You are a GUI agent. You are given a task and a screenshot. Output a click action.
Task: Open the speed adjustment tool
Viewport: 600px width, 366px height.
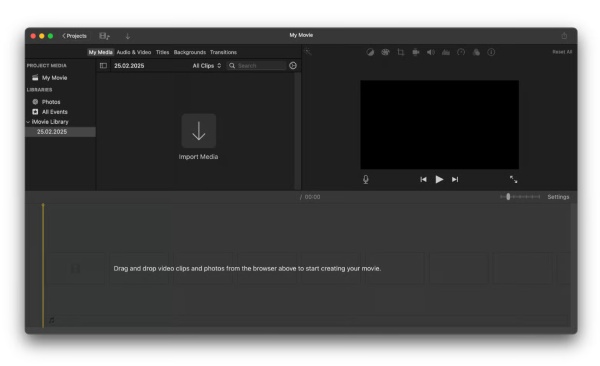tap(461, 52)
